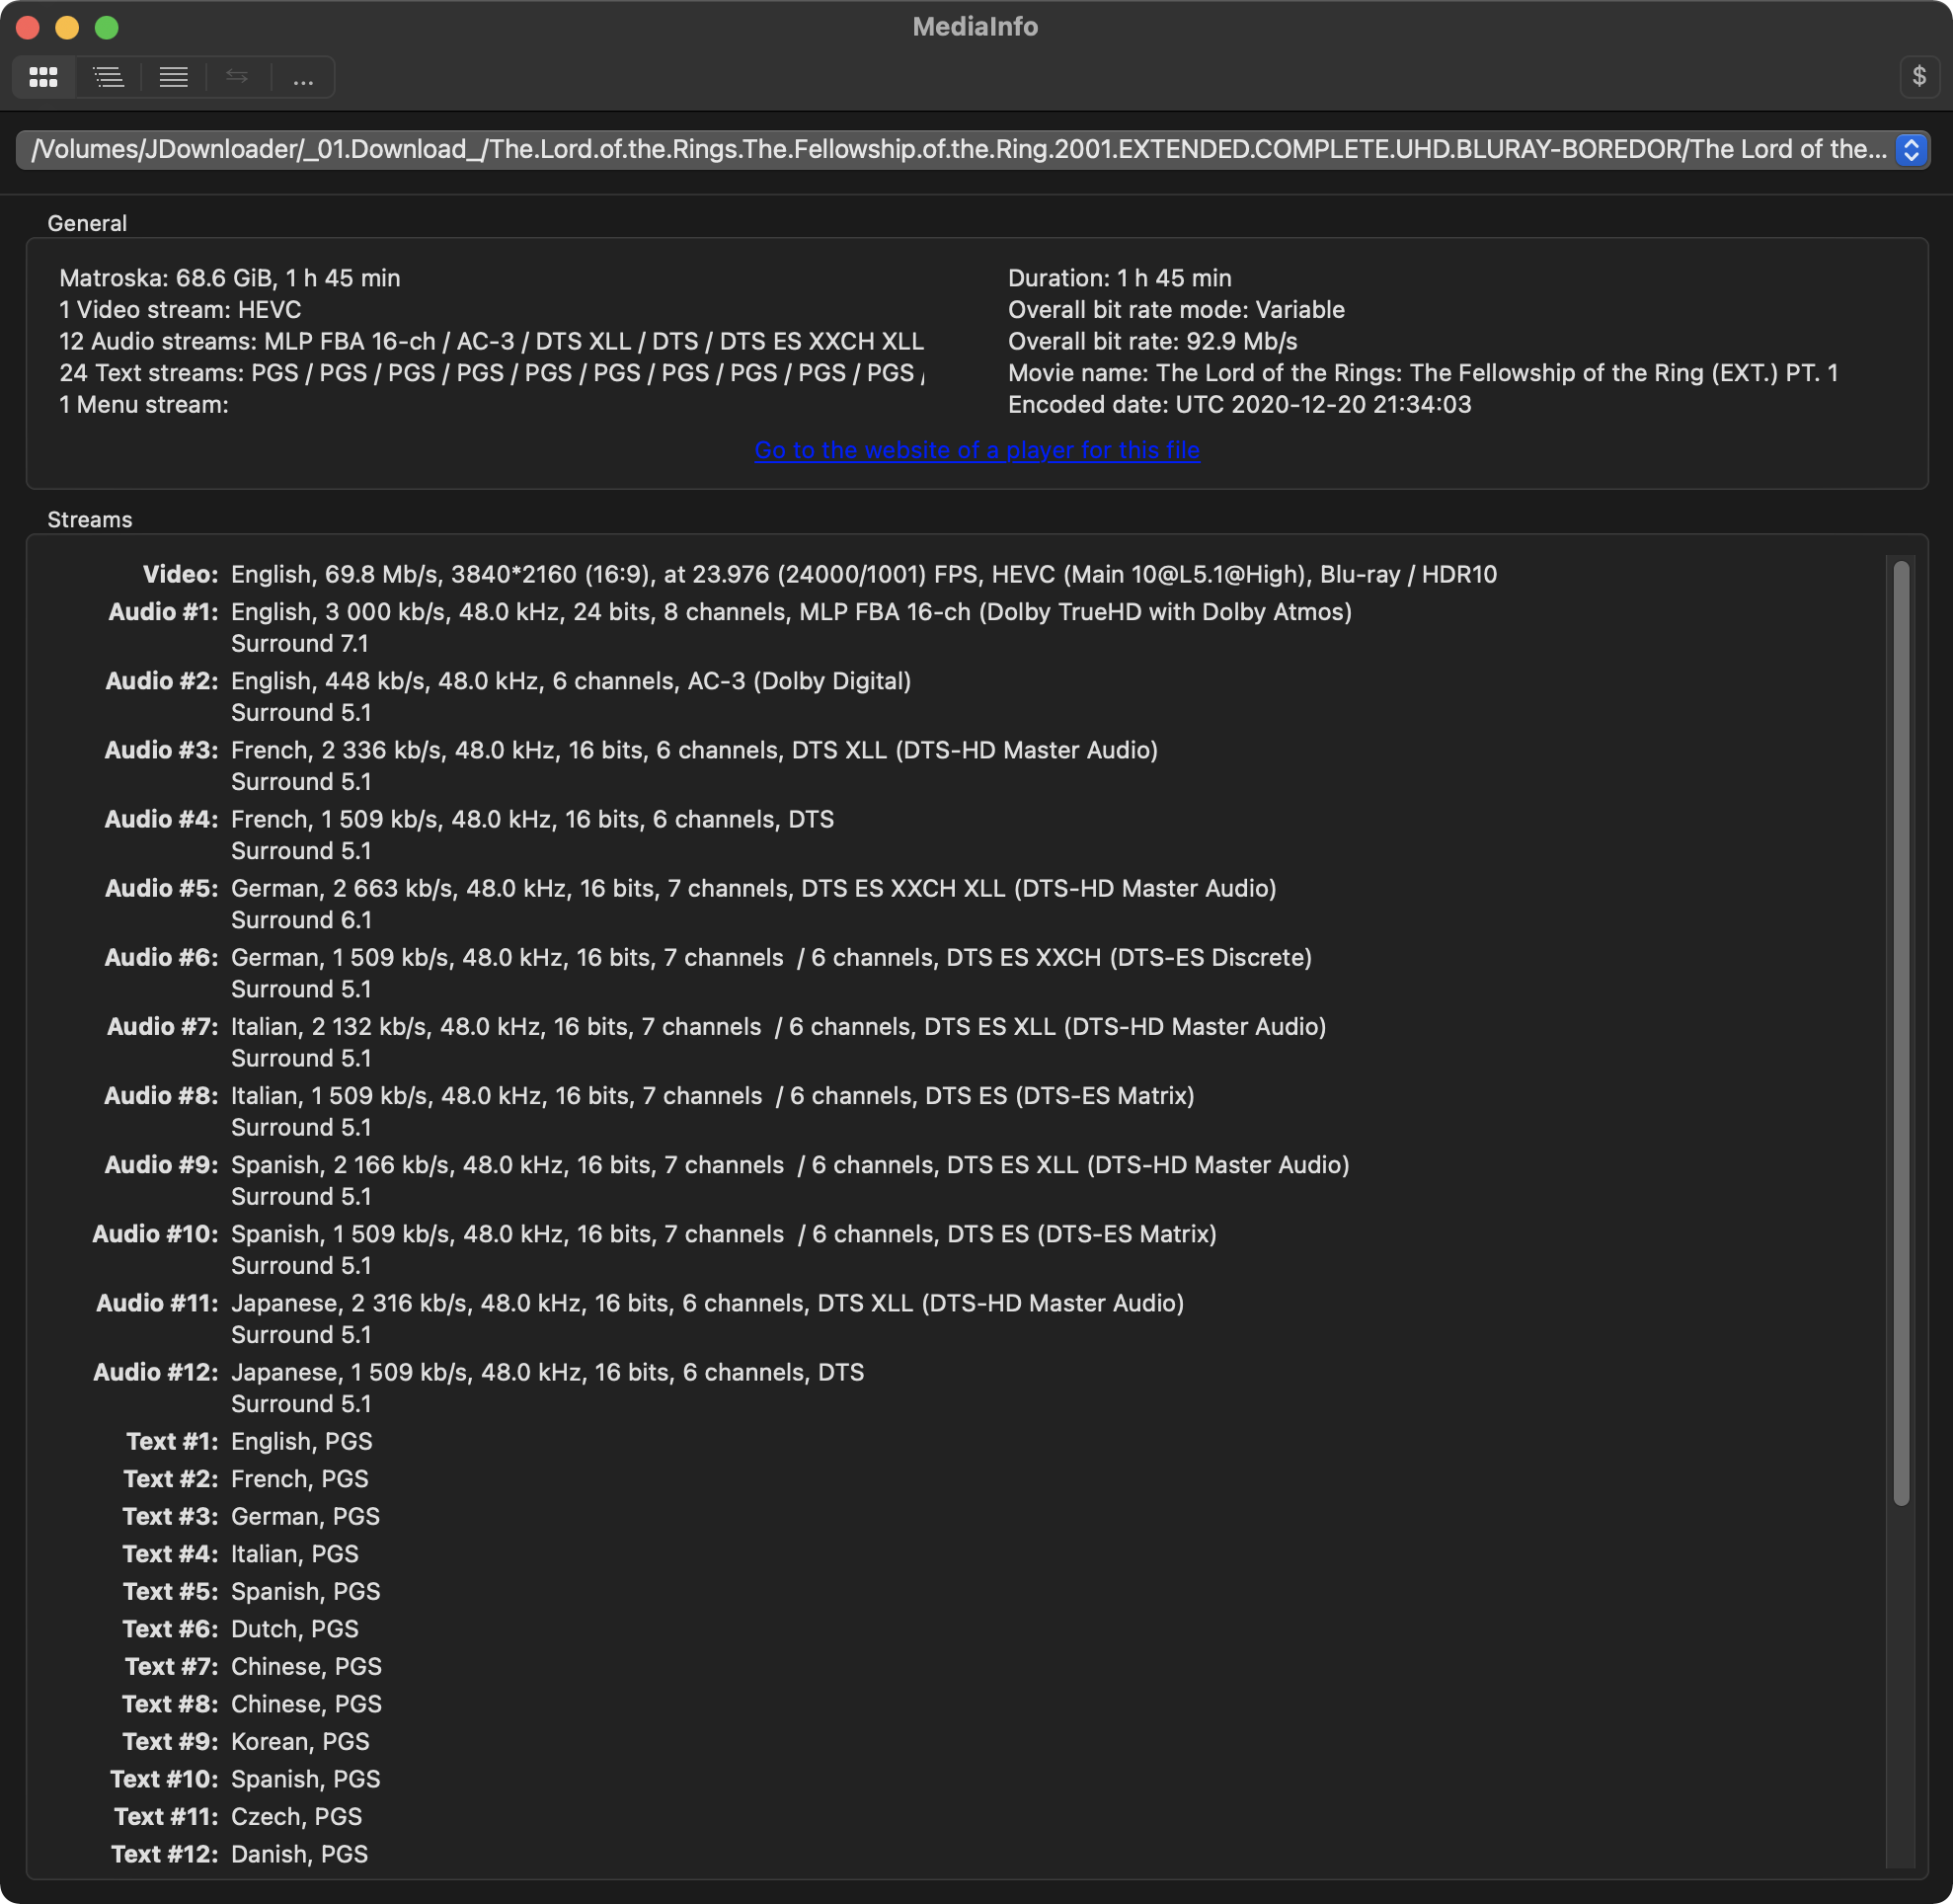Viewport: 1953px width, 1904px height.
Task: Select 'Overall bit rate mode: Variable' text
Action: point(1176,310)
